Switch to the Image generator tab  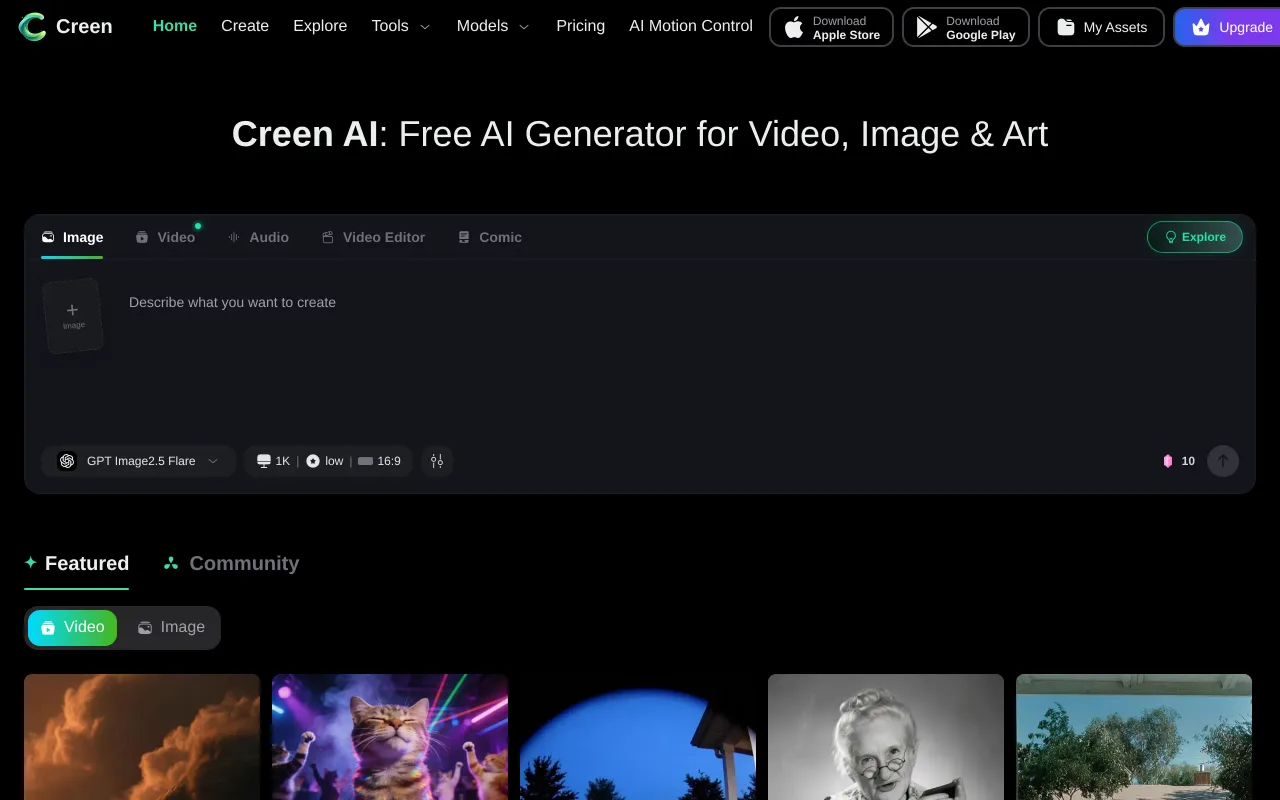72,237
